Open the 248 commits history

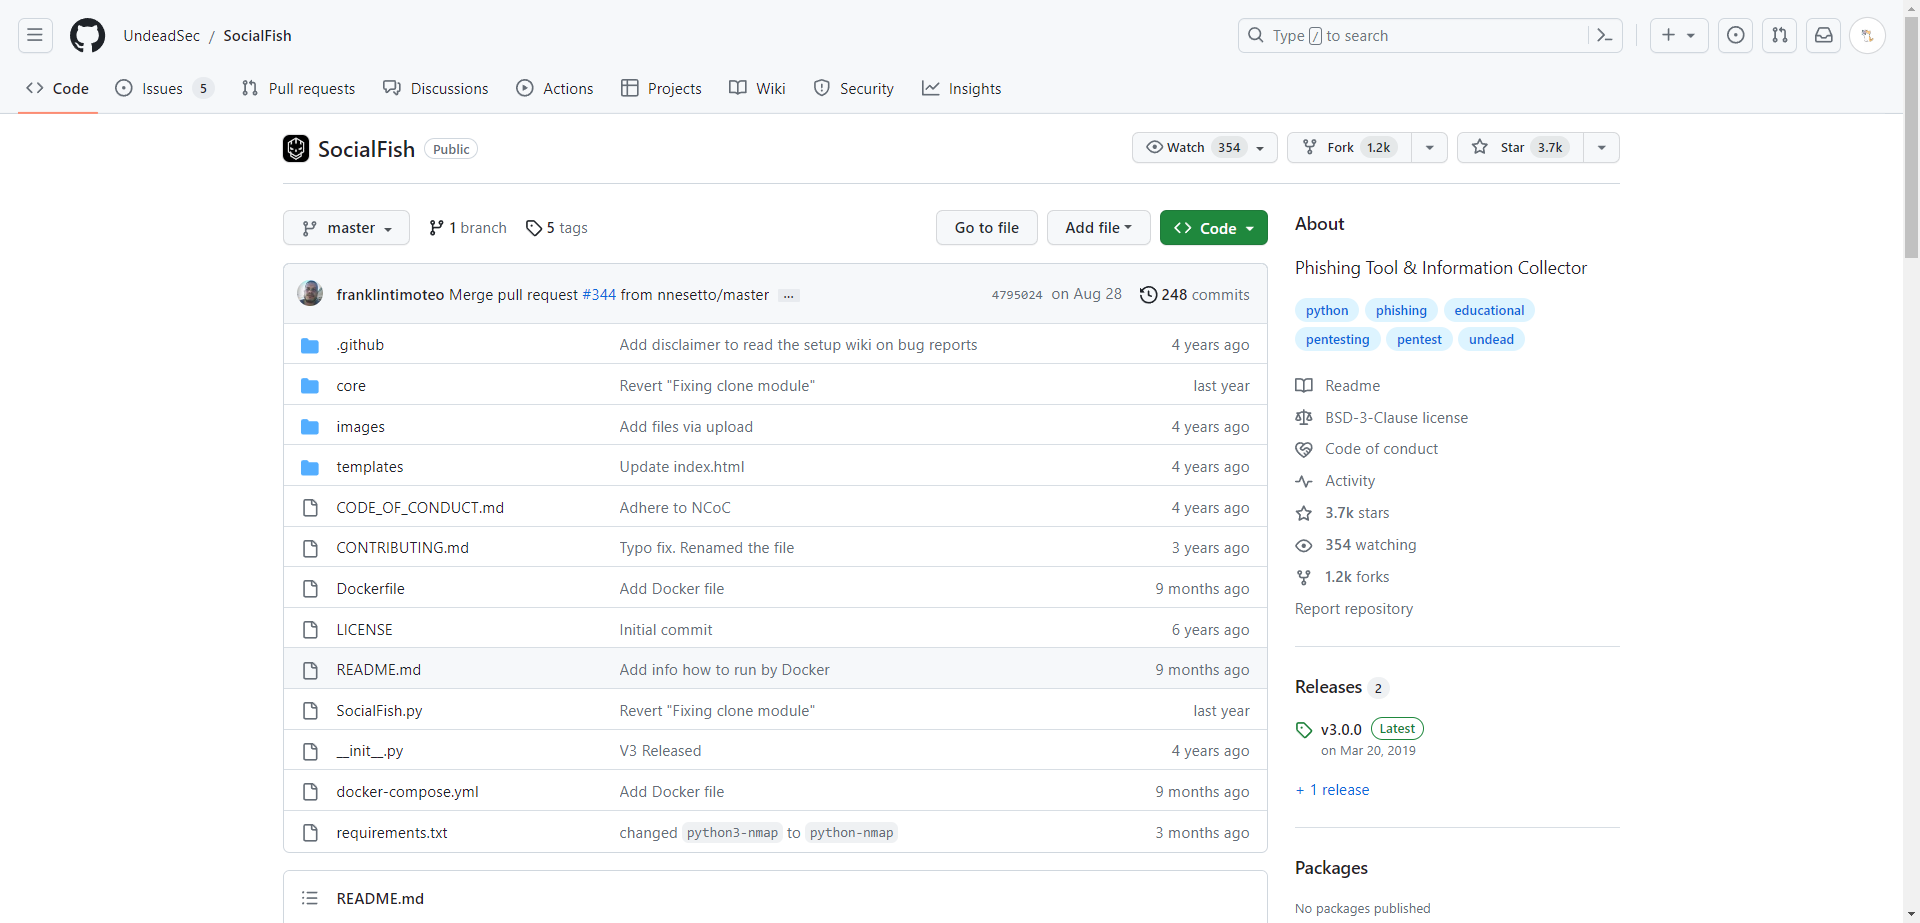[x=1194, y=295]
